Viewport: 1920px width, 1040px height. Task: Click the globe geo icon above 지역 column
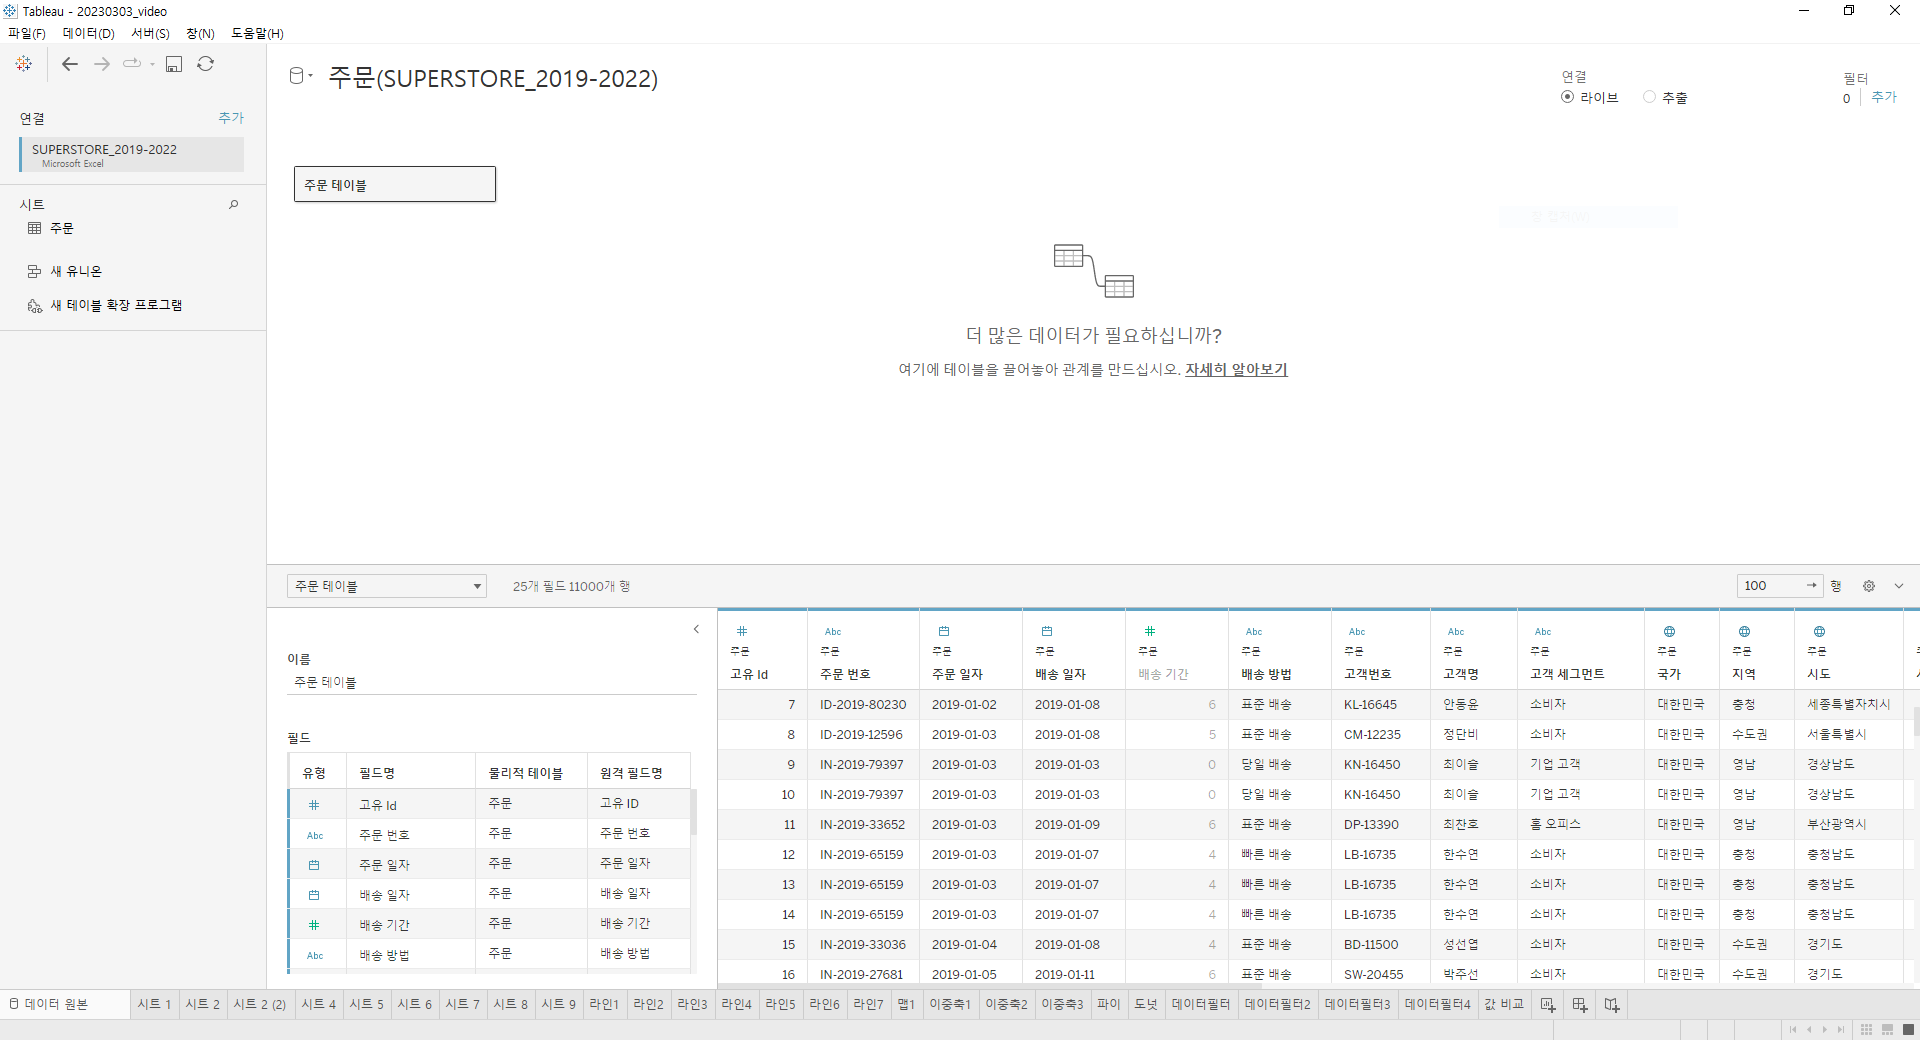tap(1744, 631)
